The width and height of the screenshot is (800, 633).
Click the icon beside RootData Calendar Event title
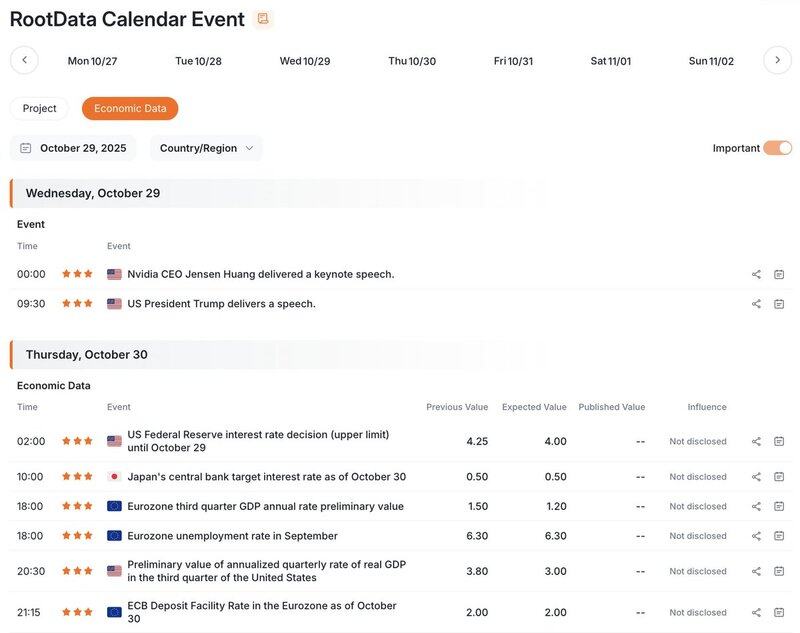point(263,19)
